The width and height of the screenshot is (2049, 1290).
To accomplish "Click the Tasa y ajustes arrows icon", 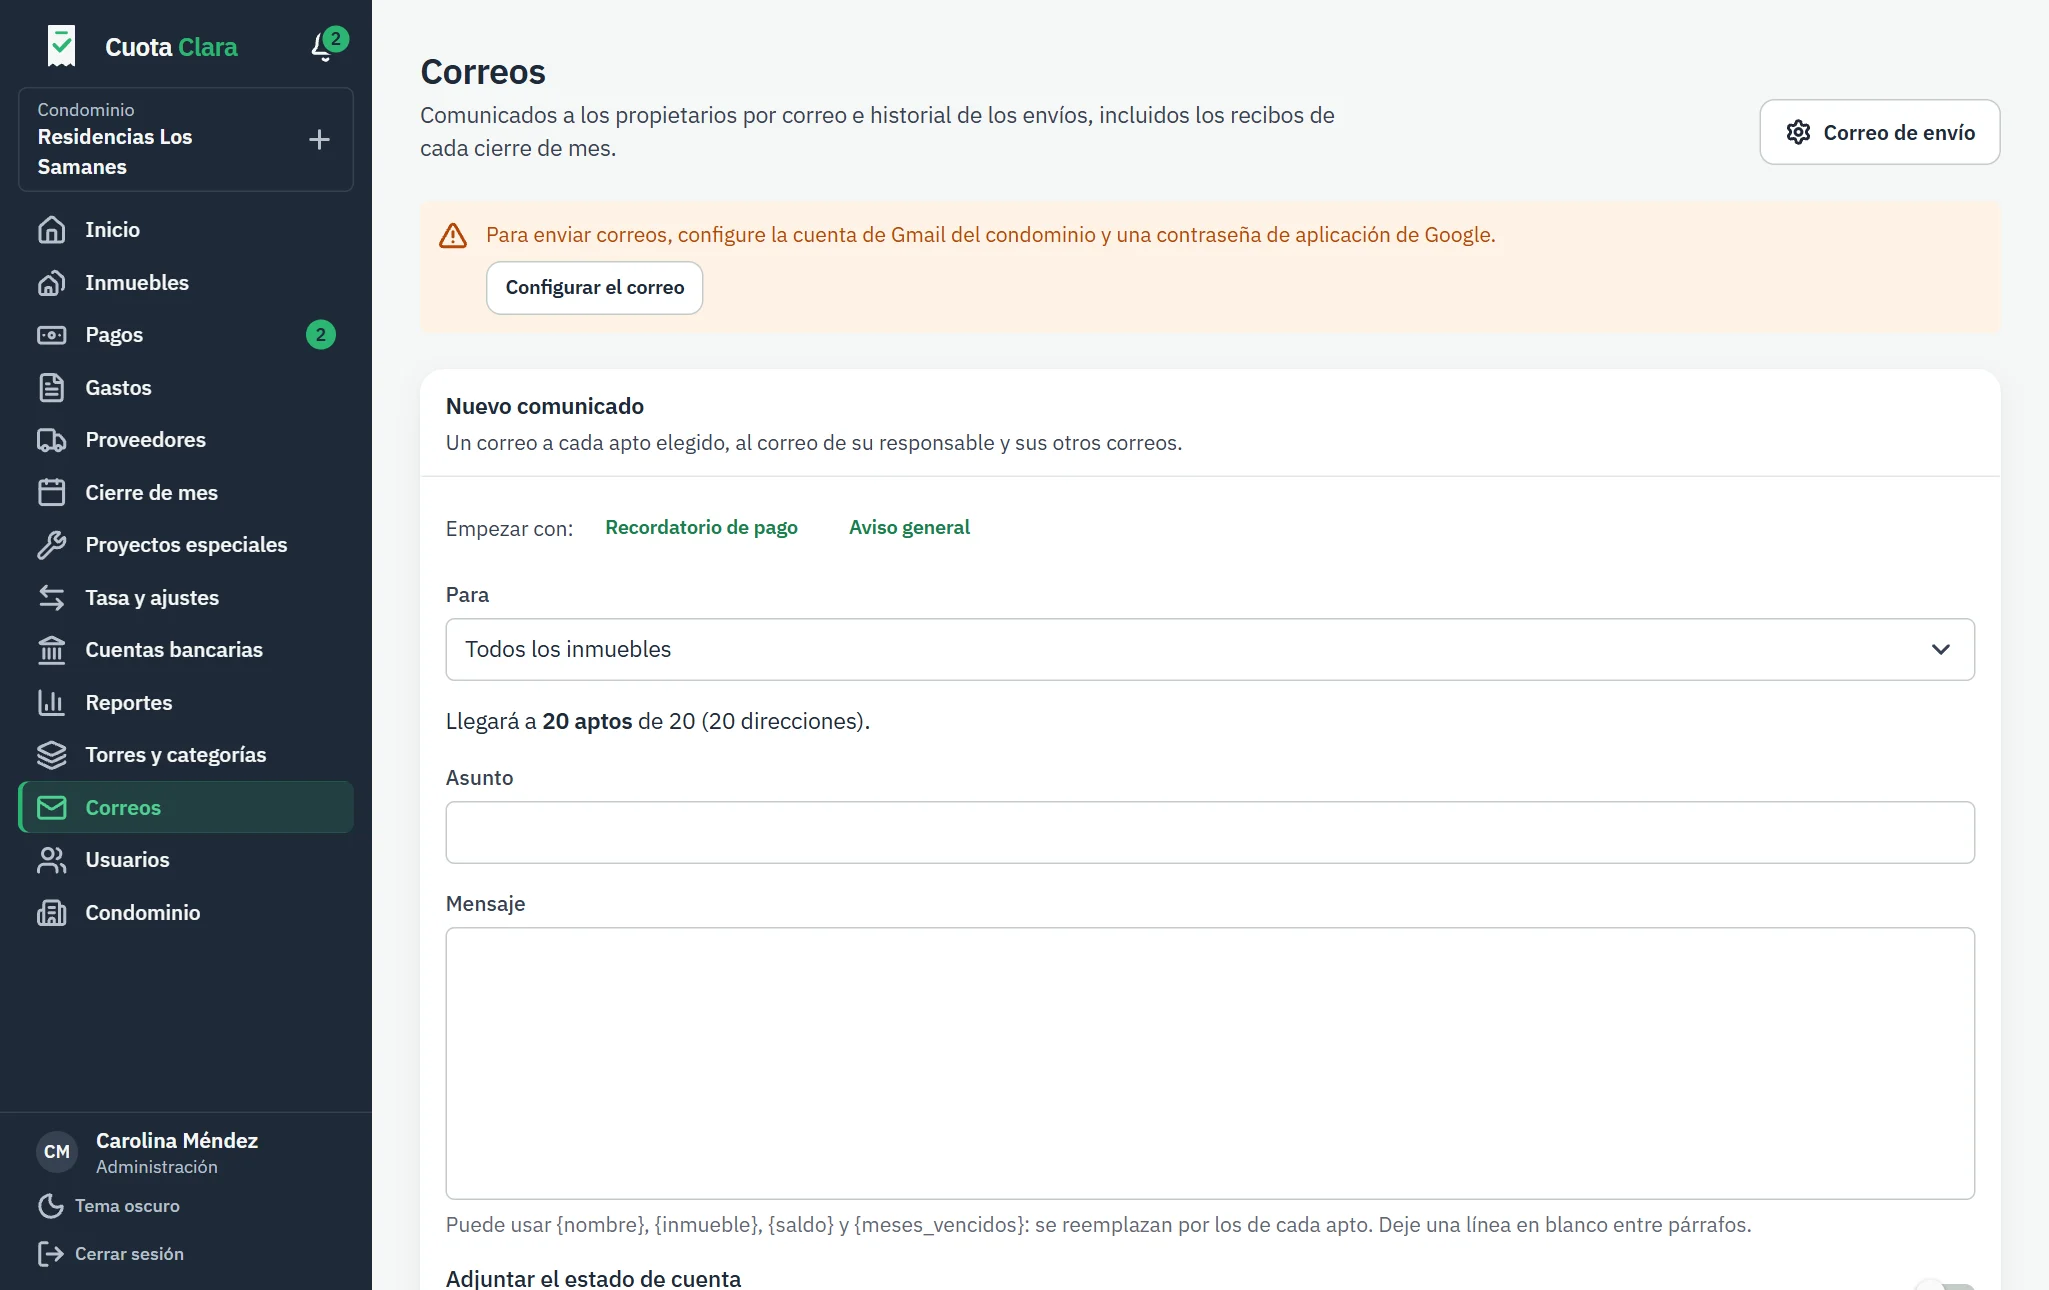I will tap(52, 598).
